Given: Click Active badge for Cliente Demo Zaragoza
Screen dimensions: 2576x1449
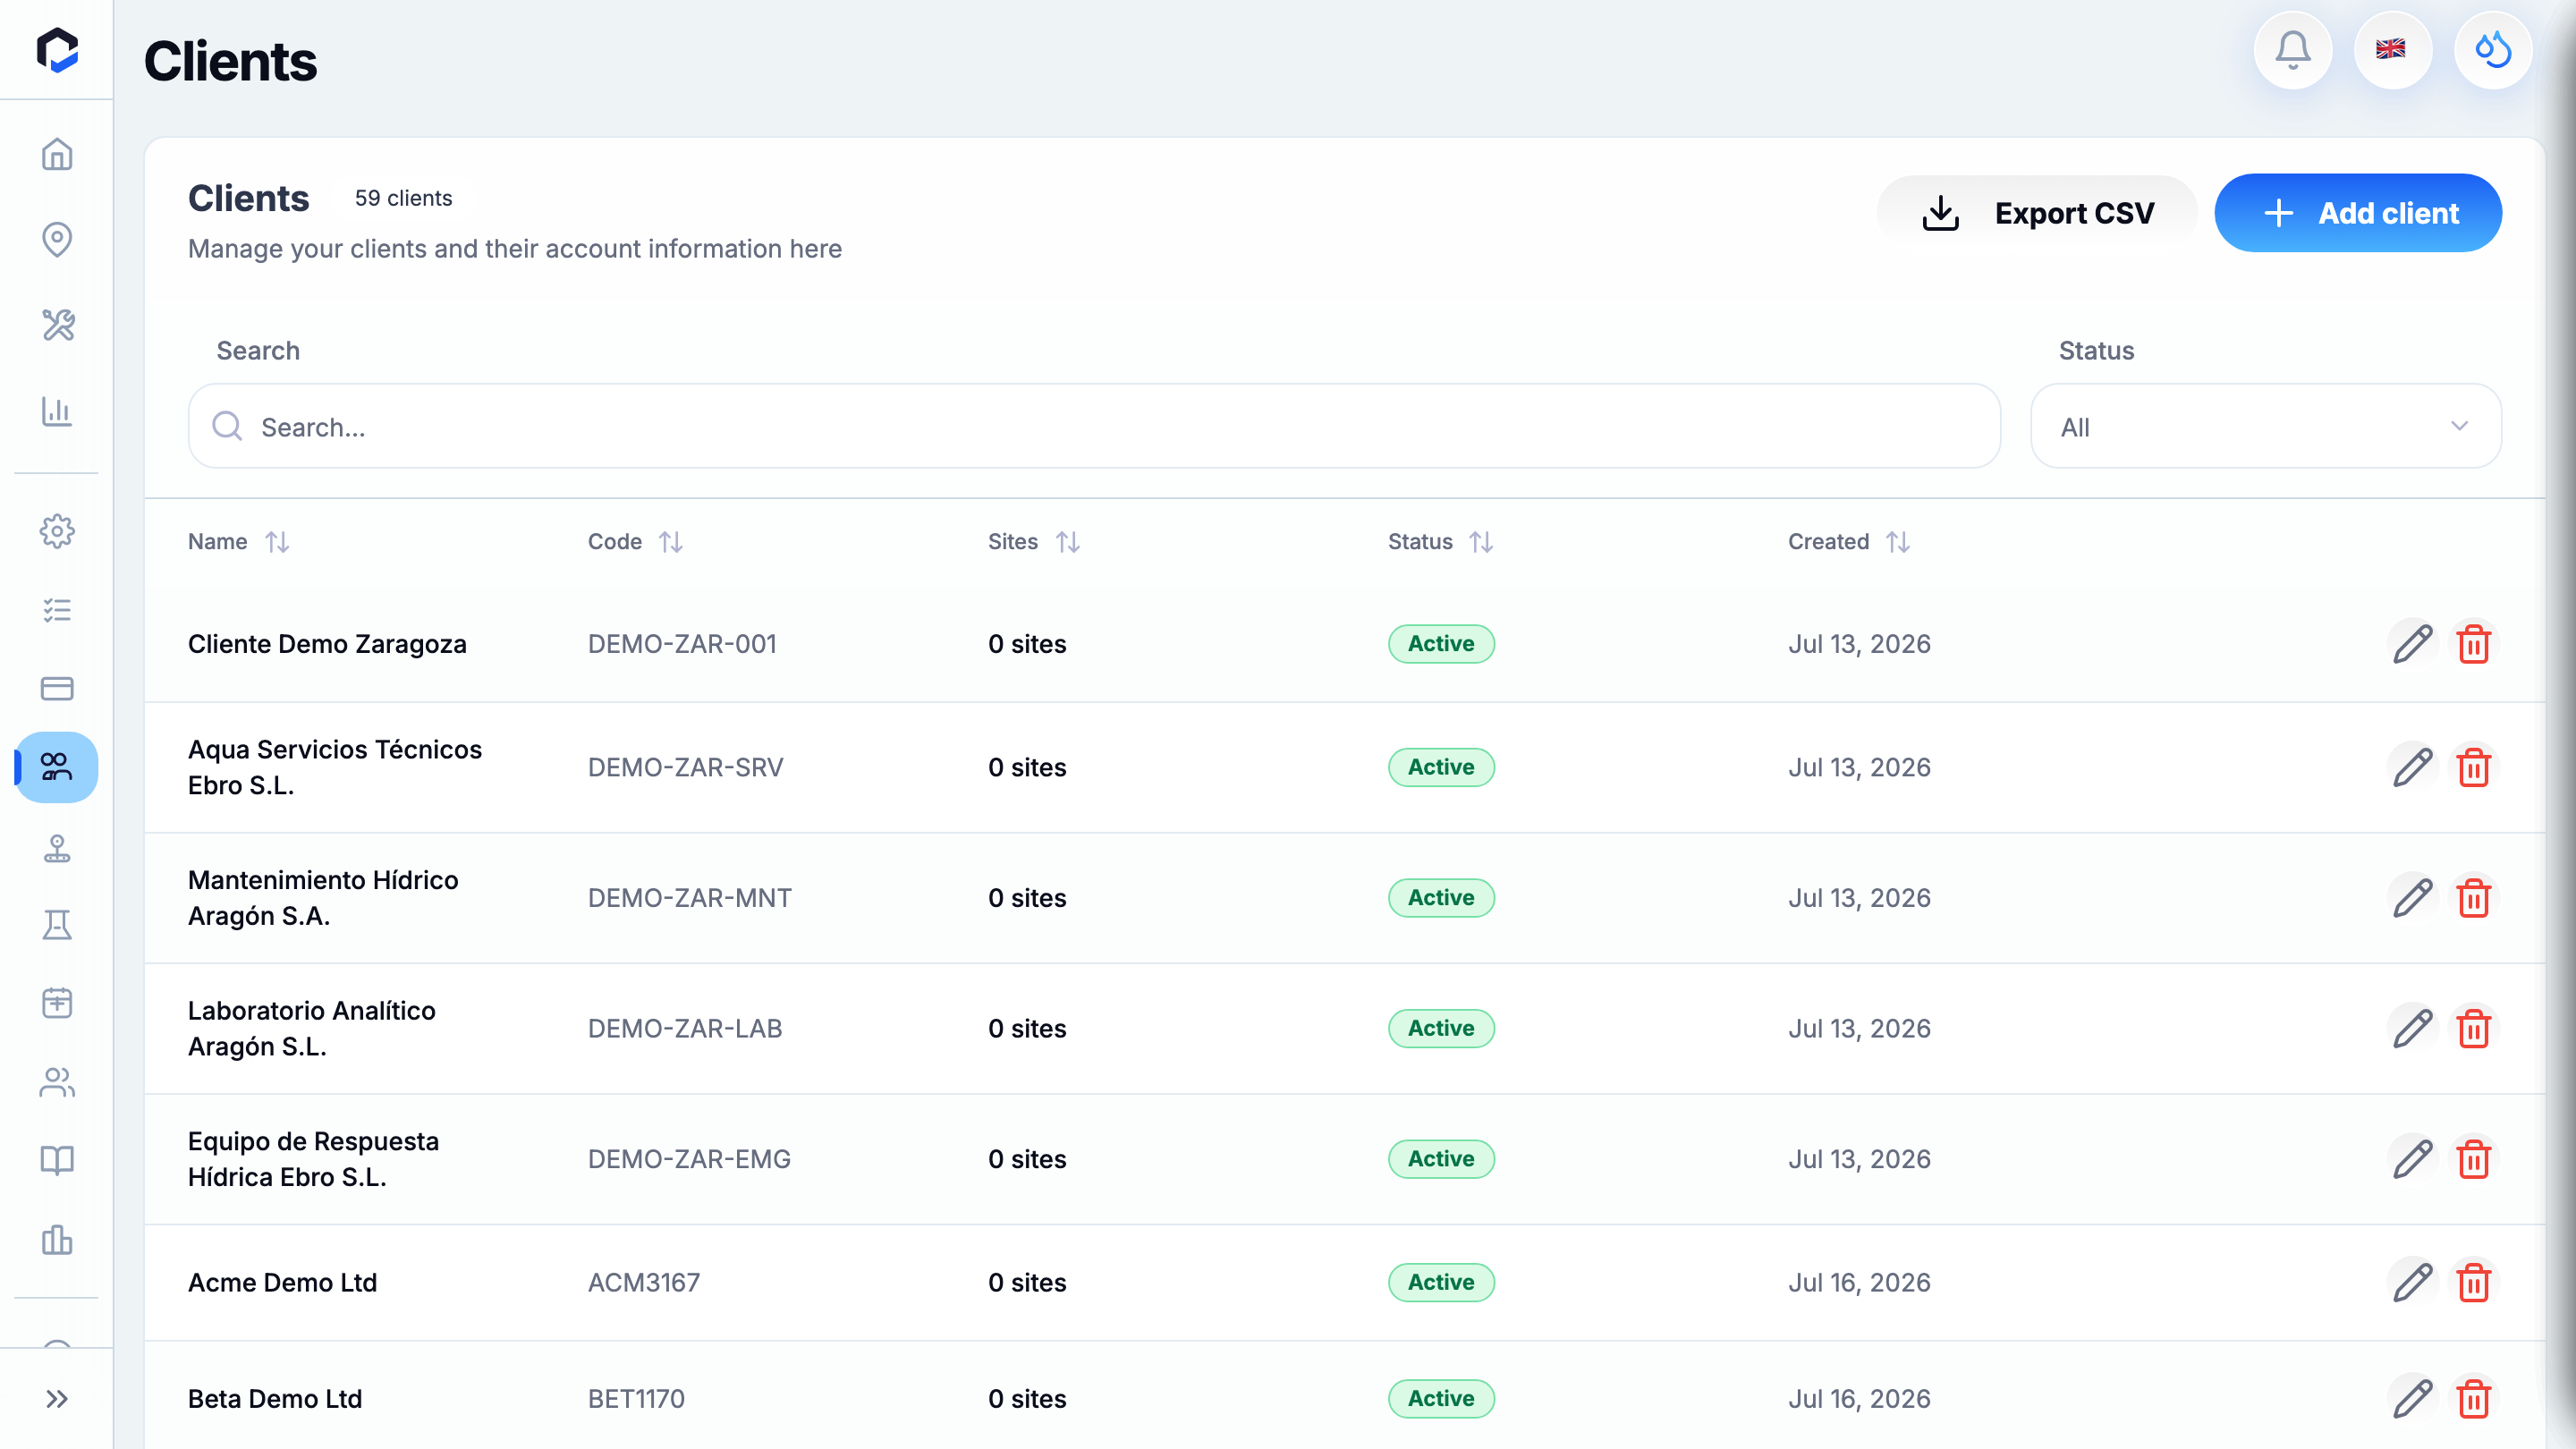Looking at the screenshot, I should tap(1441, 644).
